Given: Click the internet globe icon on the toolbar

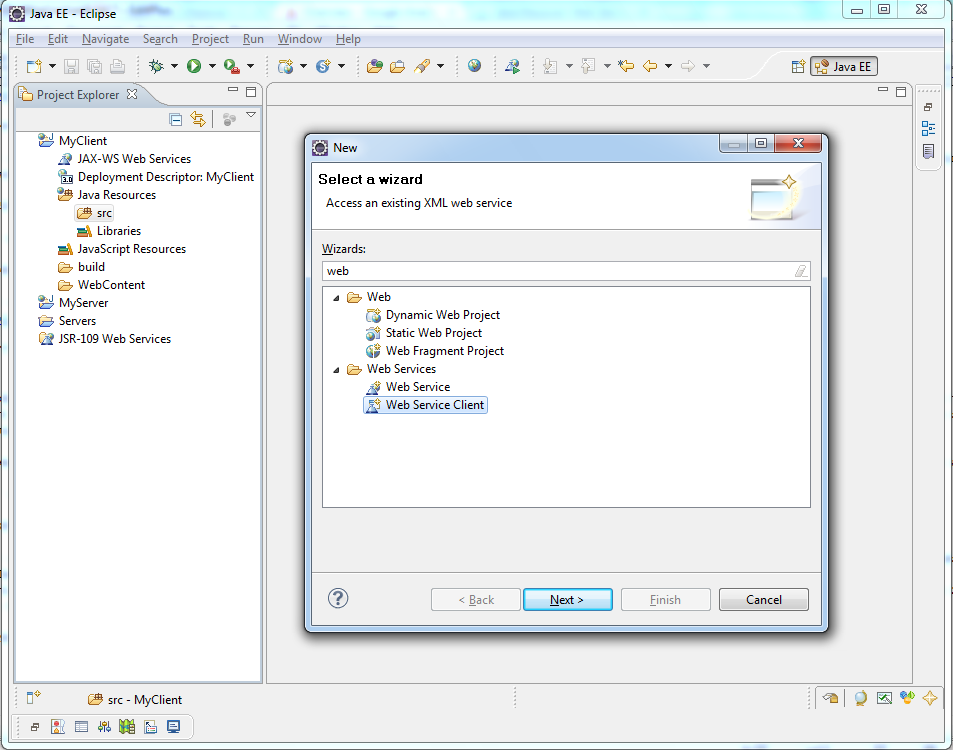Looking at the screenshot, I should (472, 66).
